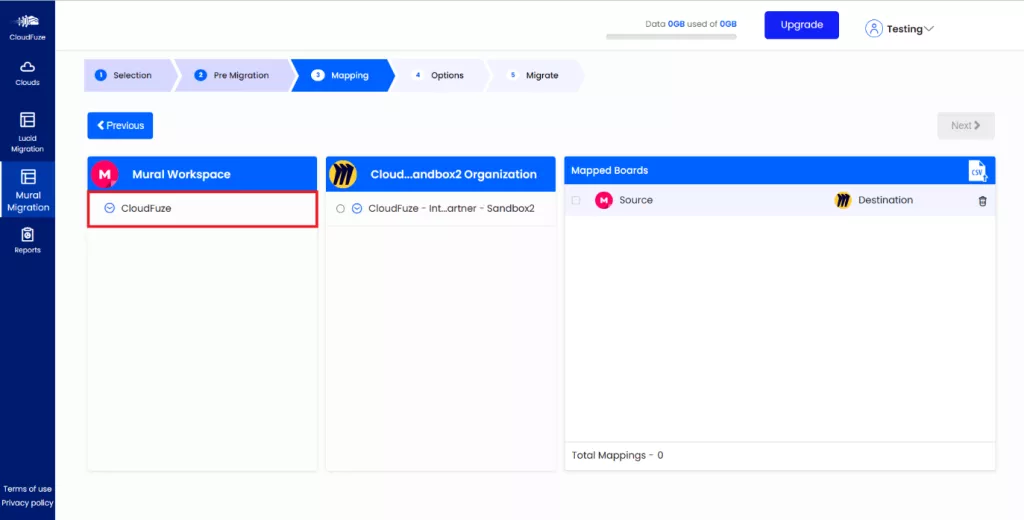Click the Miro logo in organization header
The image size is (1024, 520).
coord(343,174)
